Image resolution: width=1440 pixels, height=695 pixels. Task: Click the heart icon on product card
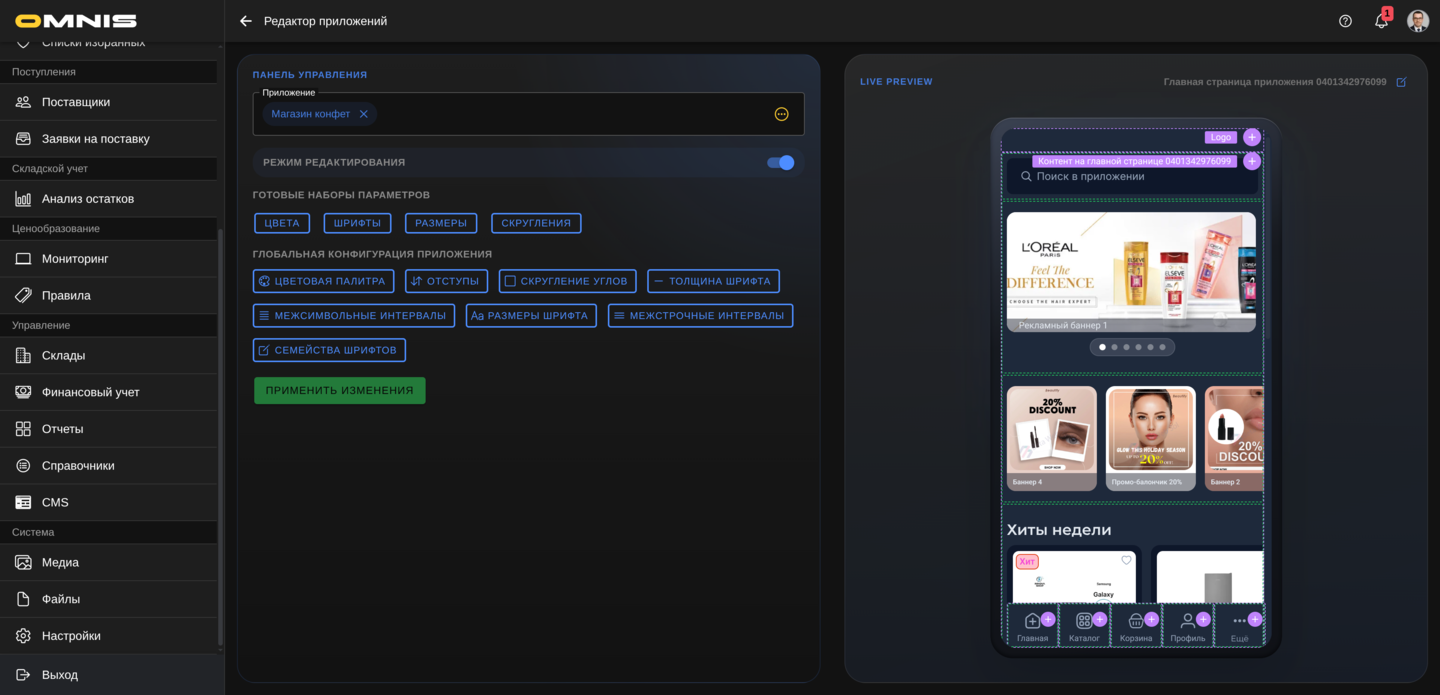(1126, 560)
